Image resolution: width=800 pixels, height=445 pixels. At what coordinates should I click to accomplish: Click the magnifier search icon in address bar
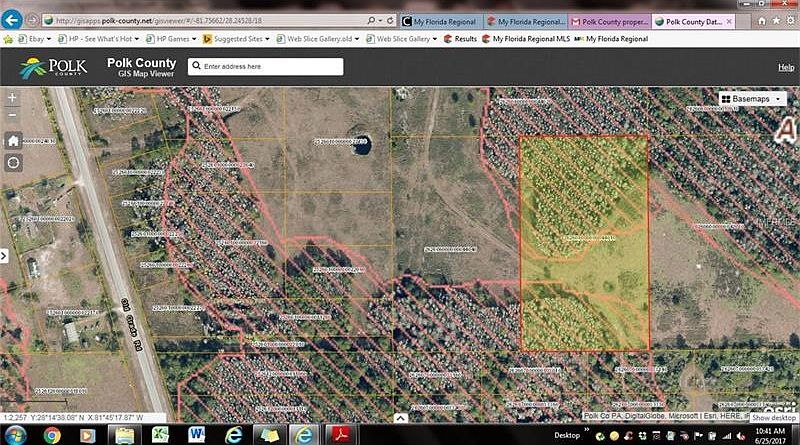371,20
